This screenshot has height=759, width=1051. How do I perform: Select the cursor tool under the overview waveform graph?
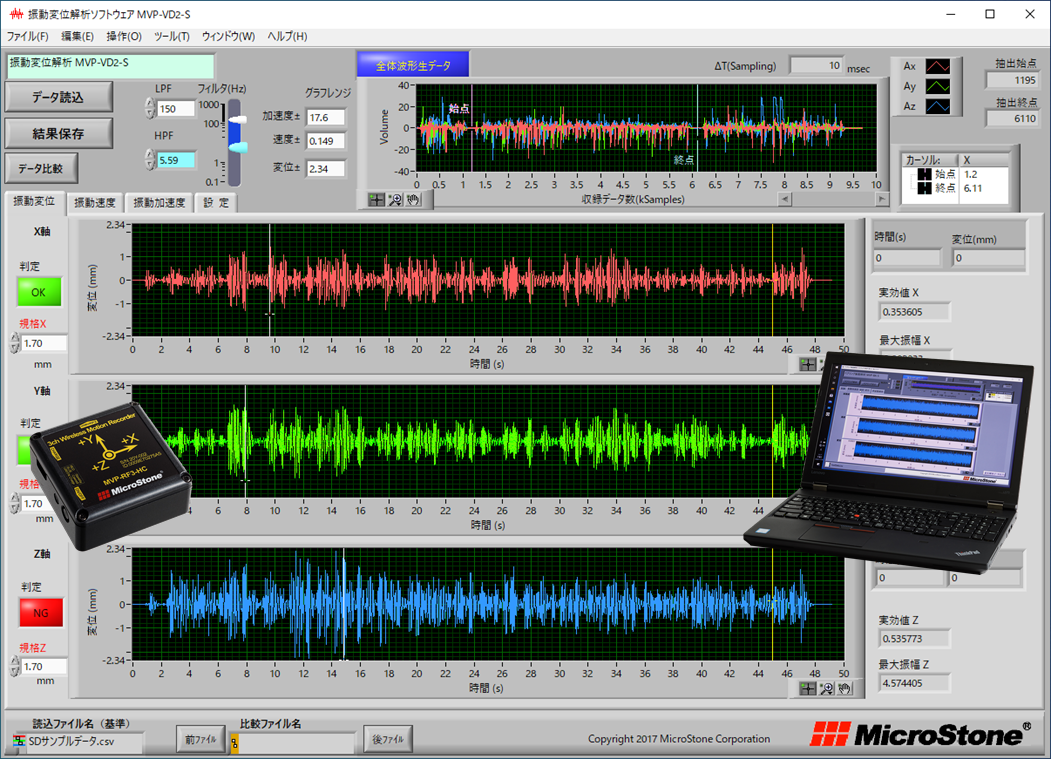(x=376, y=200)
